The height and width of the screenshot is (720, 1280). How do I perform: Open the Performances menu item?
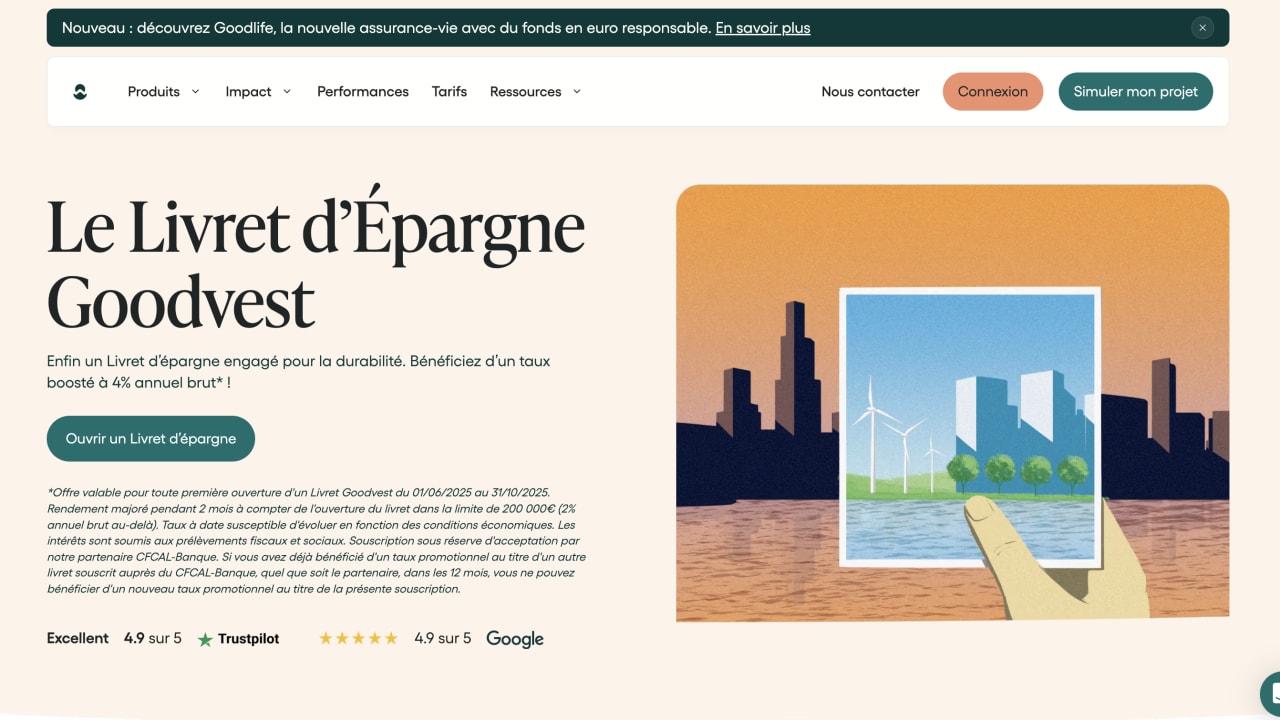tap(362, 92)
